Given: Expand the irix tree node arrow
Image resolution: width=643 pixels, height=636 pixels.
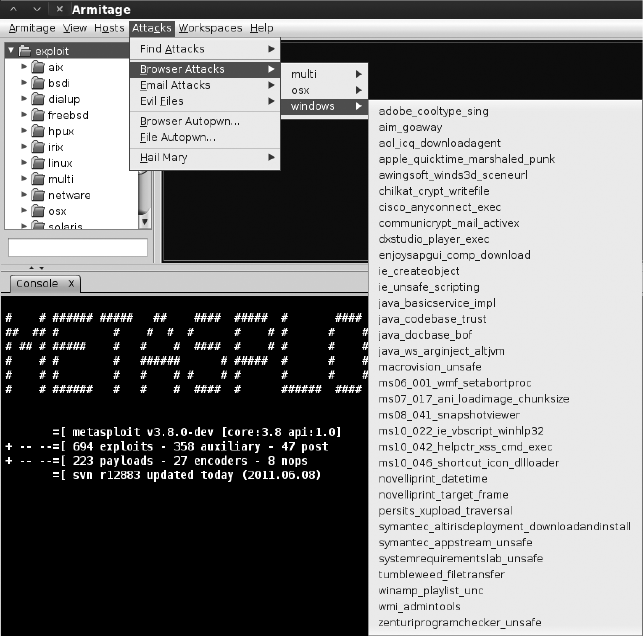Looking at the screenshot, I should (x=24, y=146).
